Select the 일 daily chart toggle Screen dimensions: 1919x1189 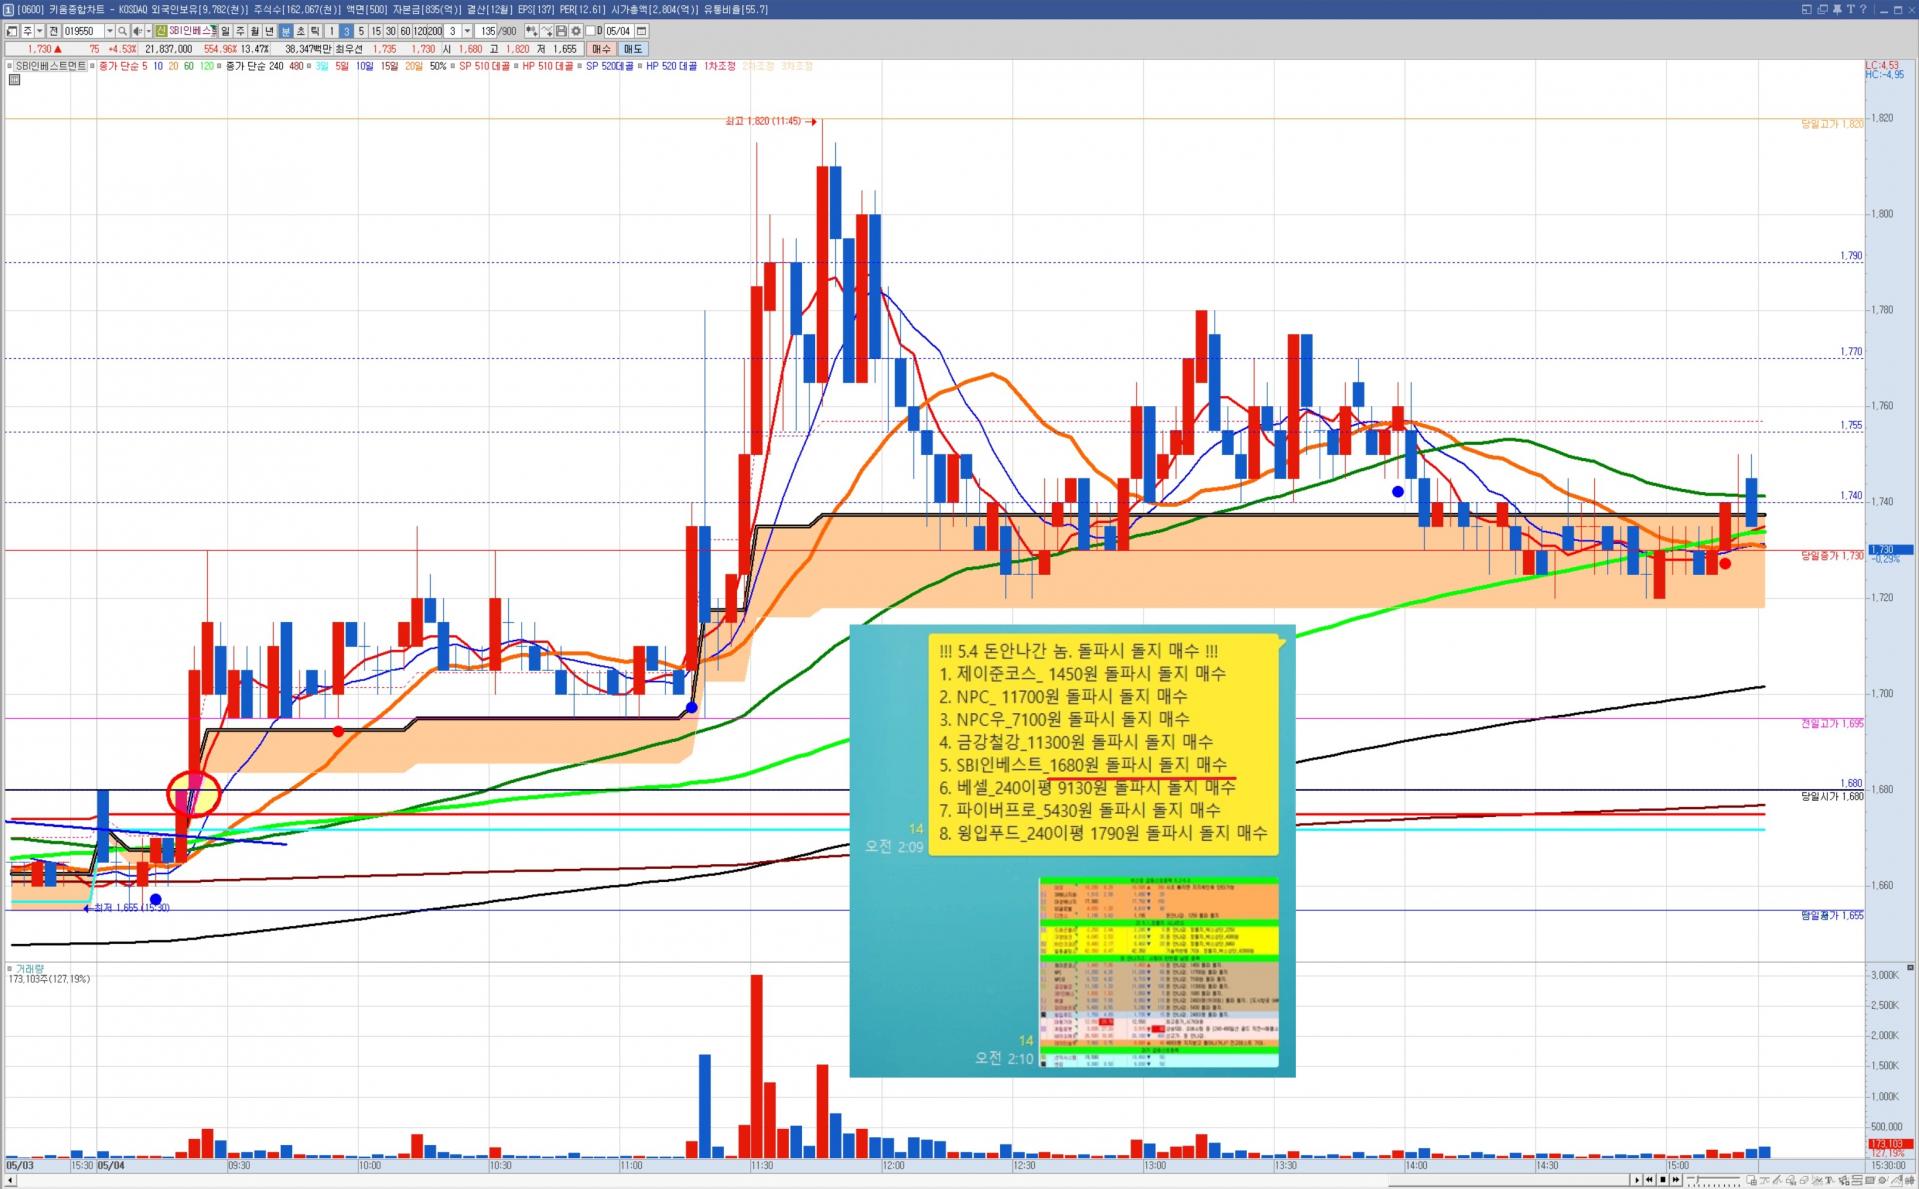[225, 31]
